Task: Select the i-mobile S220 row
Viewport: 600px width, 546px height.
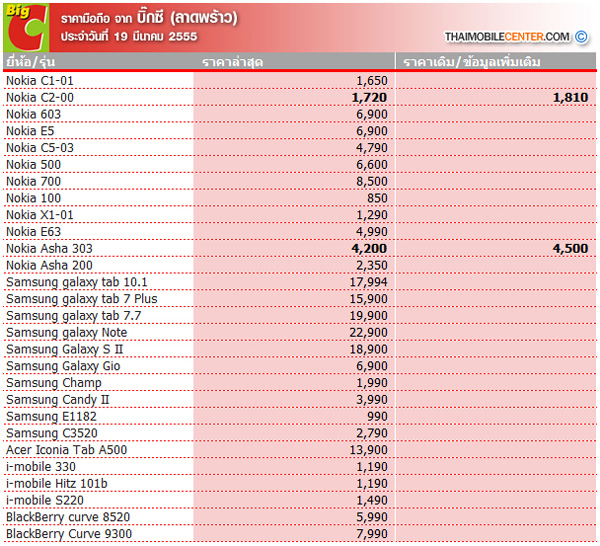Action: coord(45,501)
